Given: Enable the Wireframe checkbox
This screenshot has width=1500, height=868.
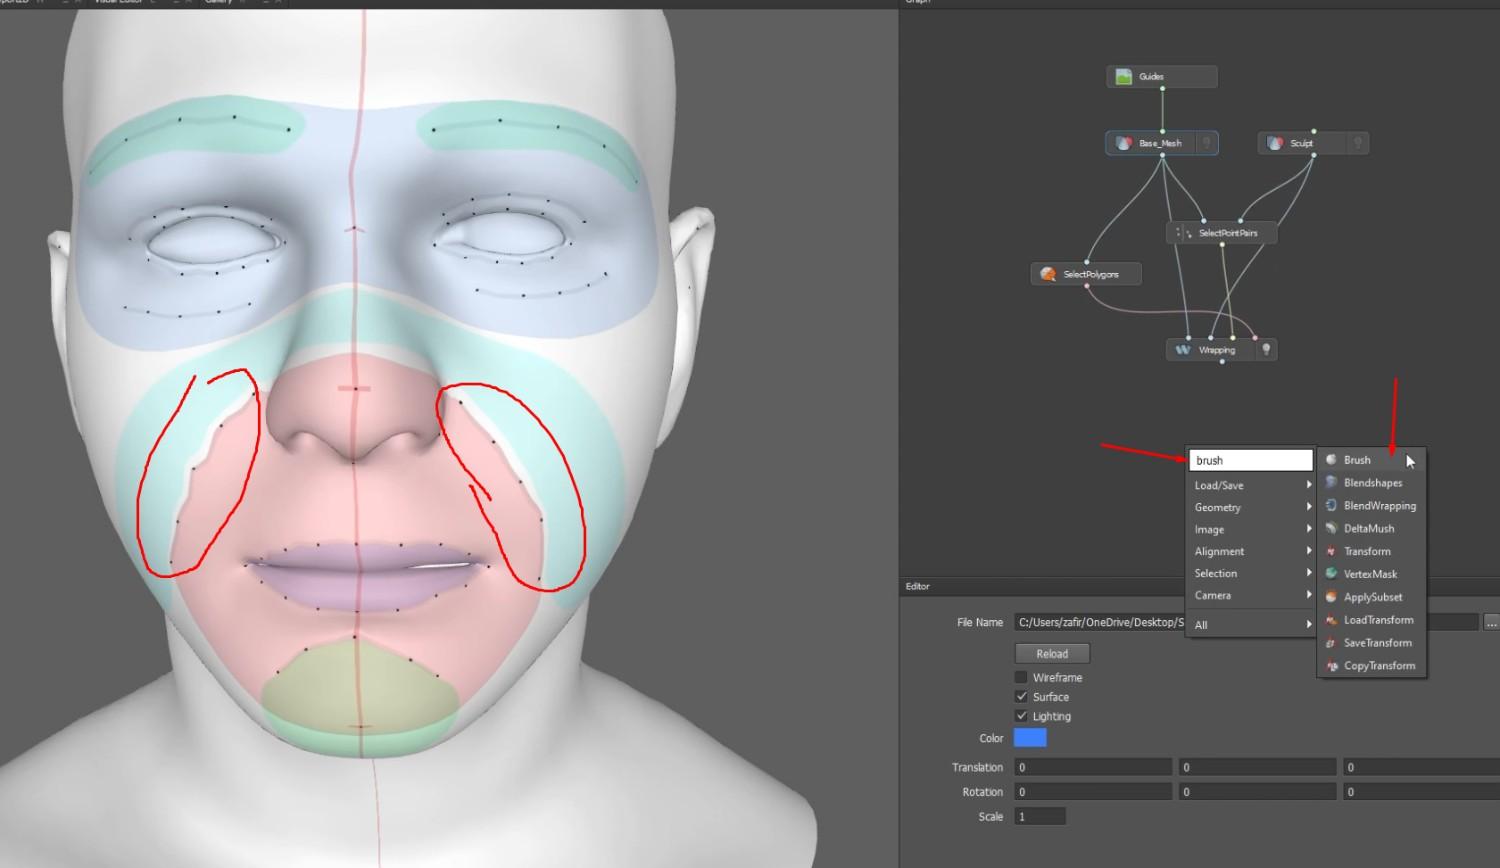Looking at the screenshot, I should click(1021, 677).
